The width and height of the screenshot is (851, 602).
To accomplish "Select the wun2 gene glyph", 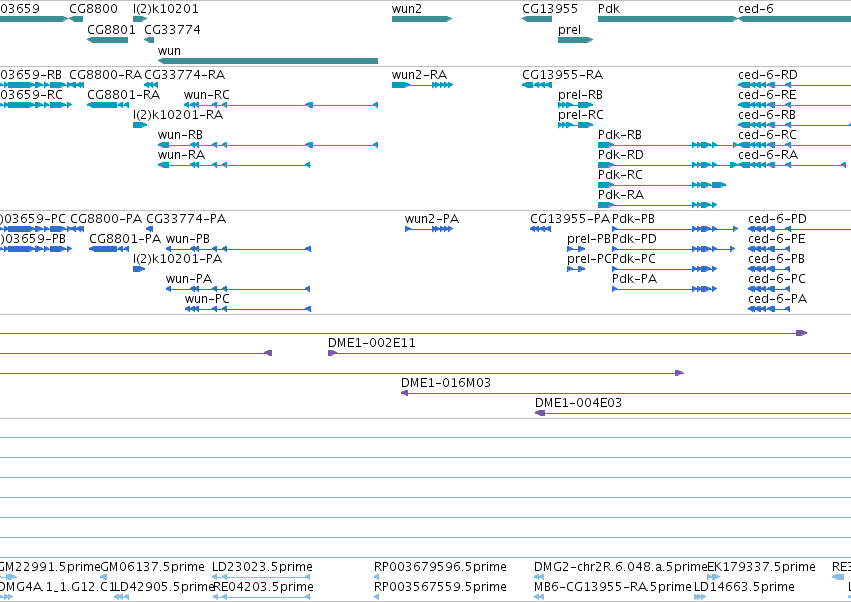I will click(x=422, y=19).
